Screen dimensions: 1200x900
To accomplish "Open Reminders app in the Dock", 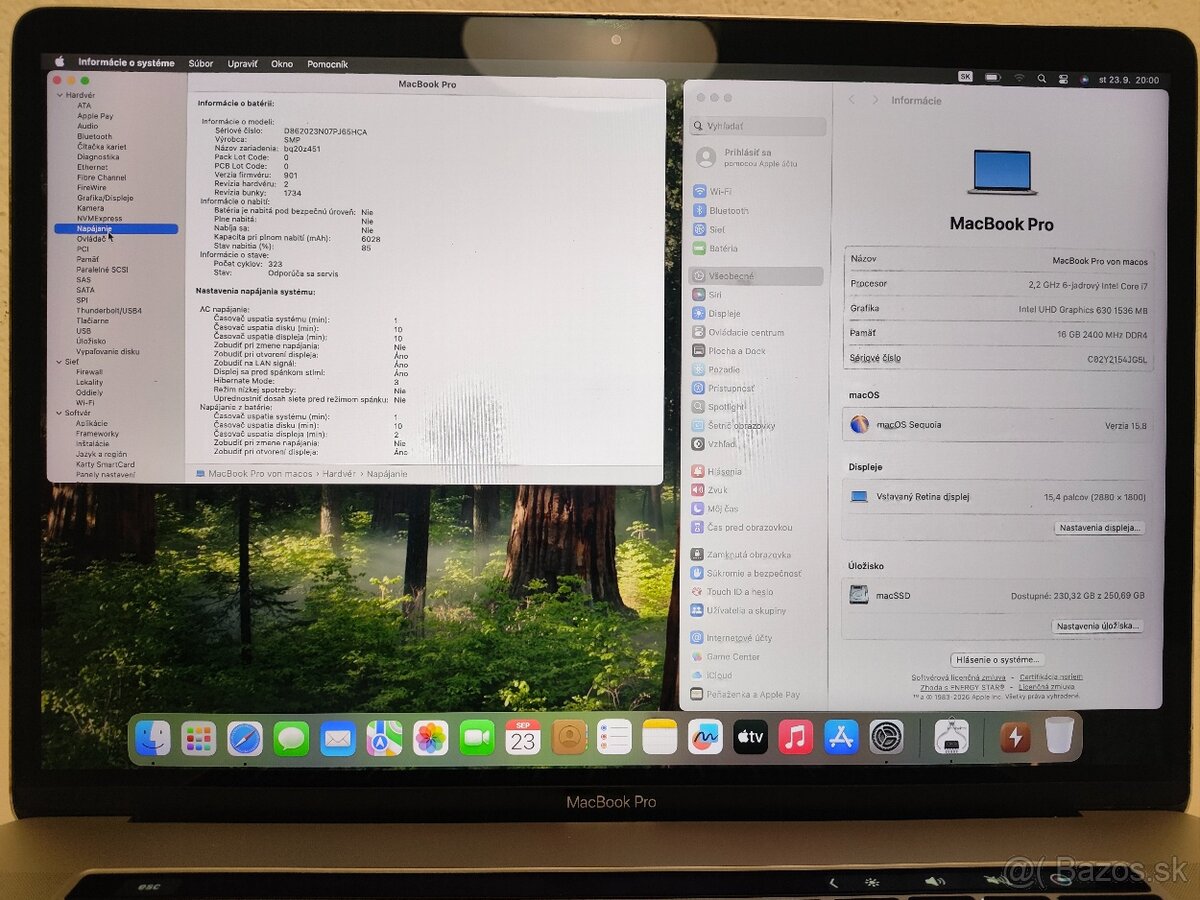I will tap(614, 737).
